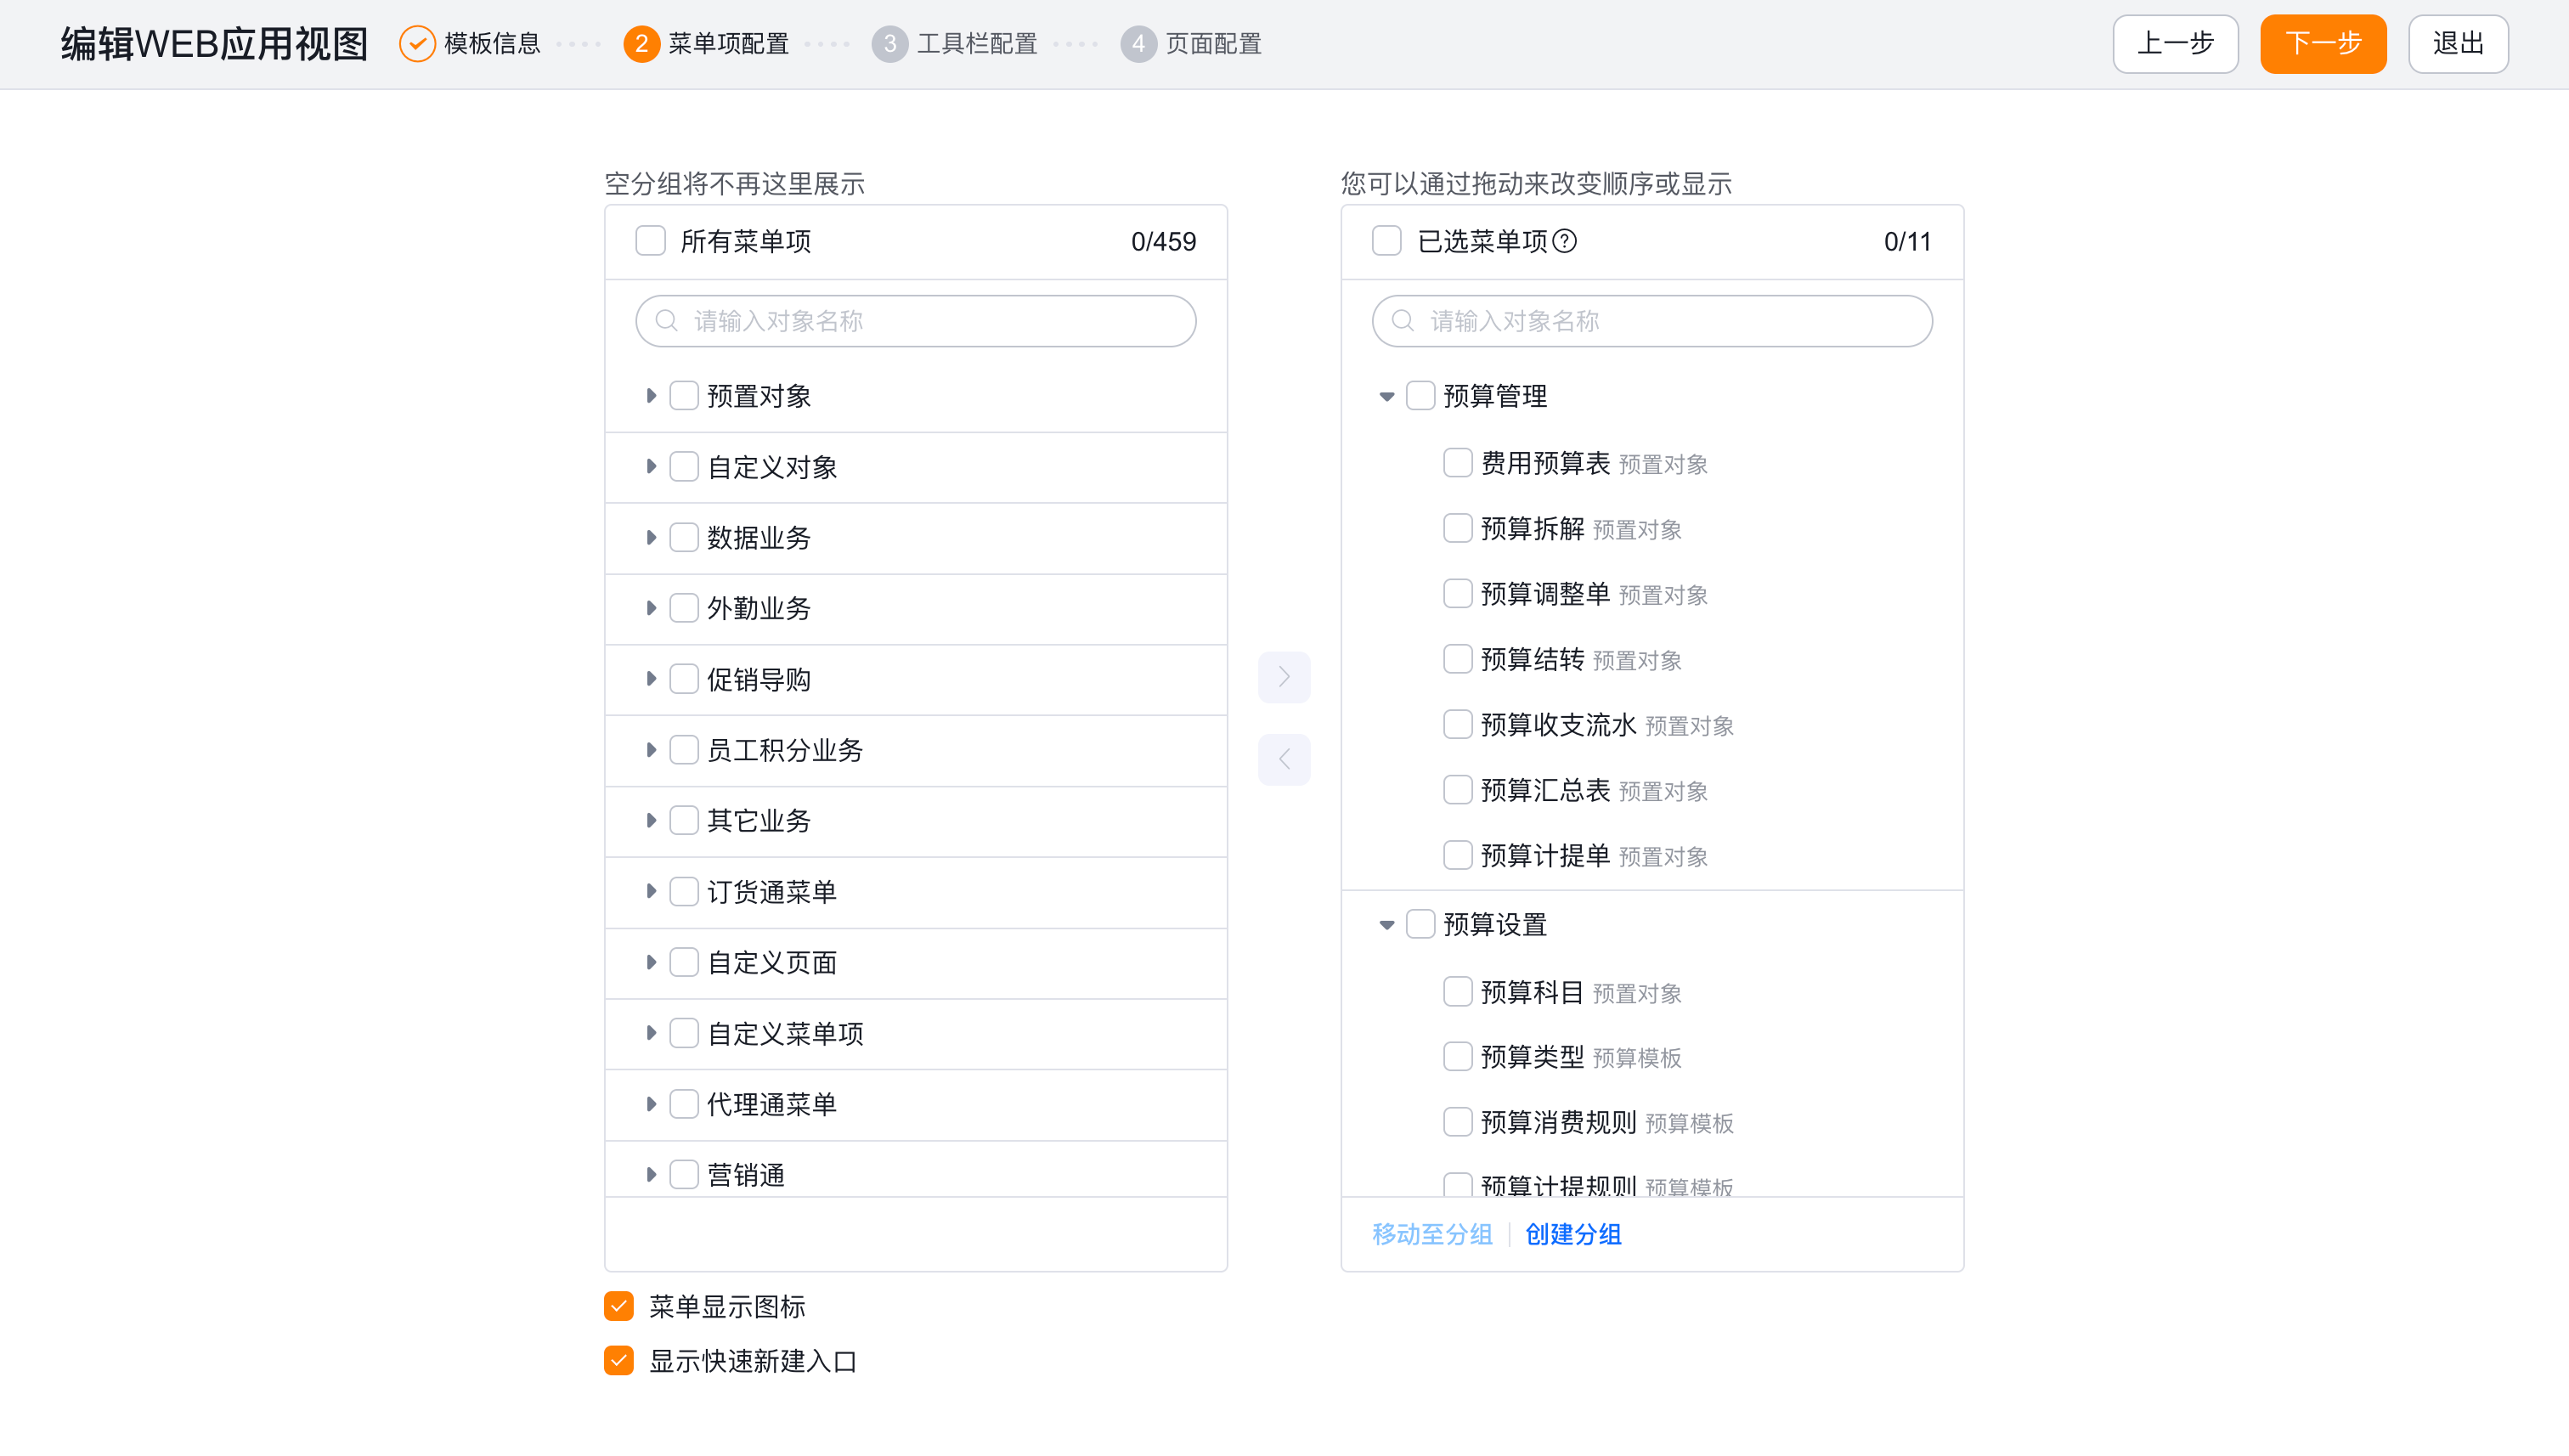Select the 预算类型 row label
The height and width of the screenshot is (1456, 2569).
(1532, 1057)
